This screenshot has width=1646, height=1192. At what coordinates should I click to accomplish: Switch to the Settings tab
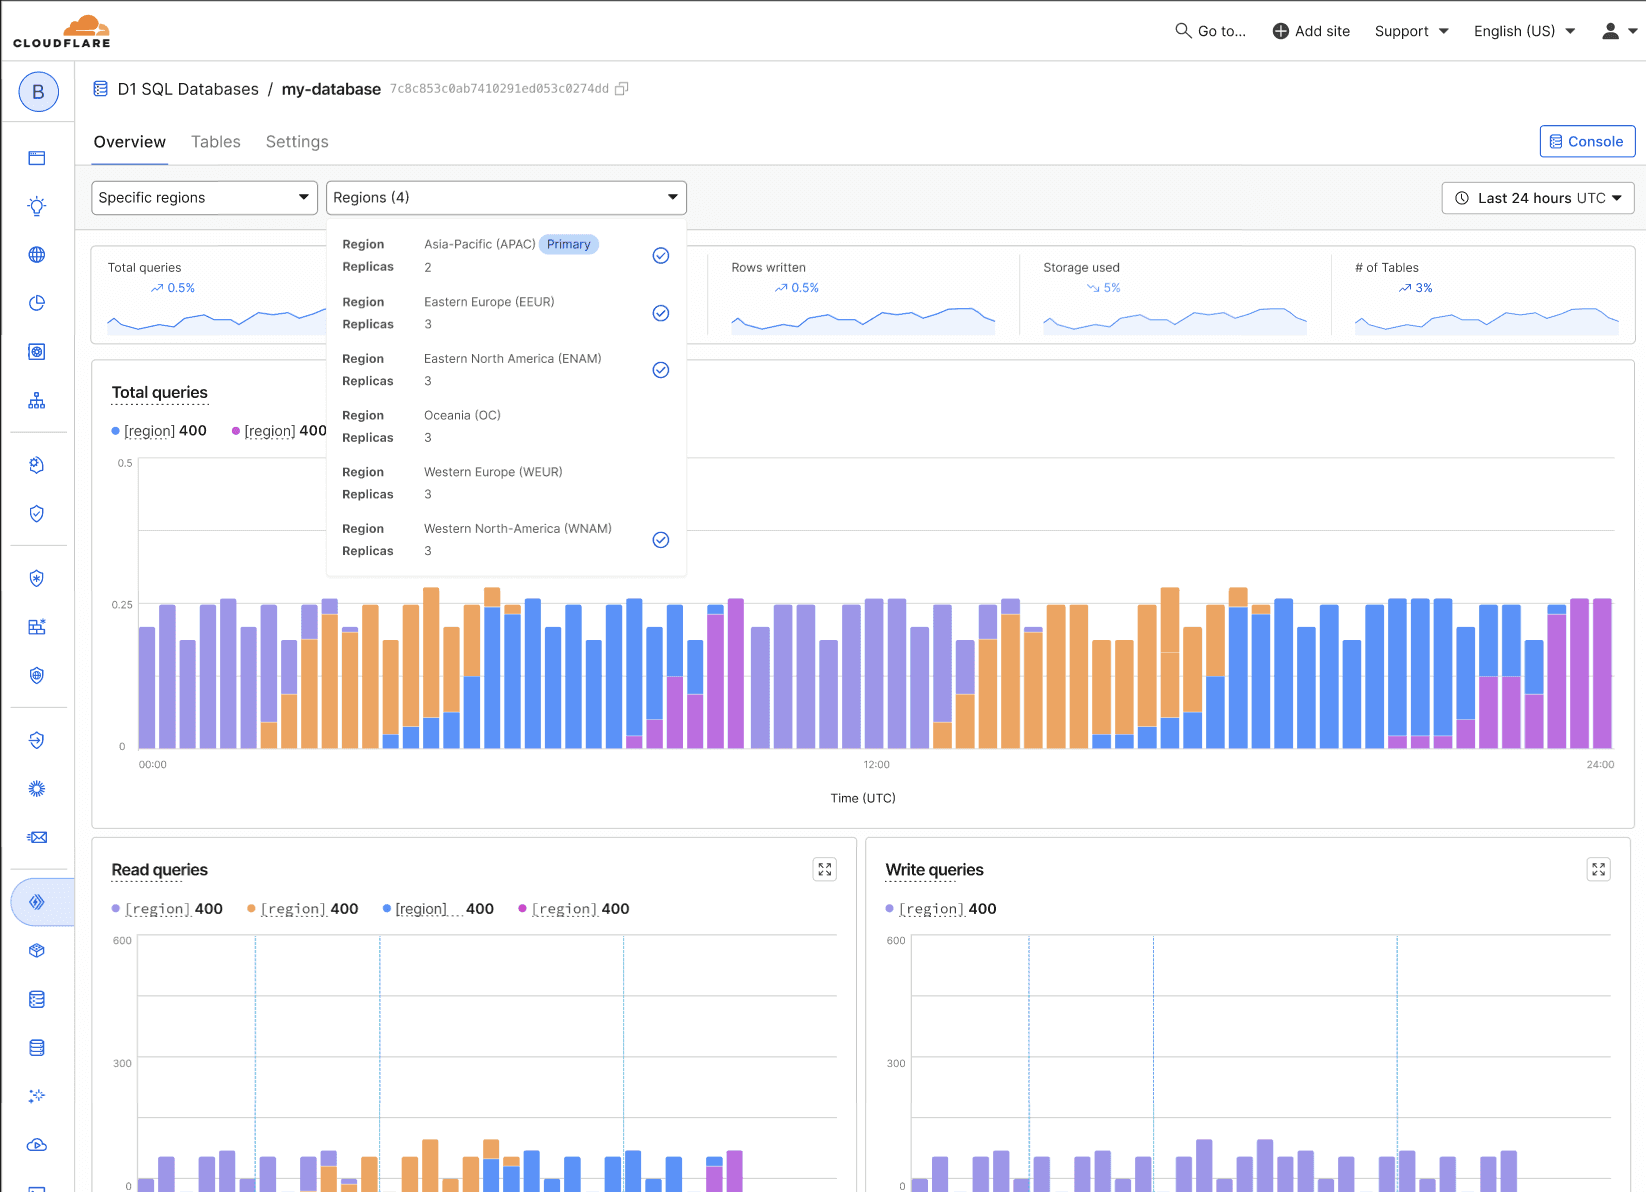pyautogui.click(x=297, y=142)
